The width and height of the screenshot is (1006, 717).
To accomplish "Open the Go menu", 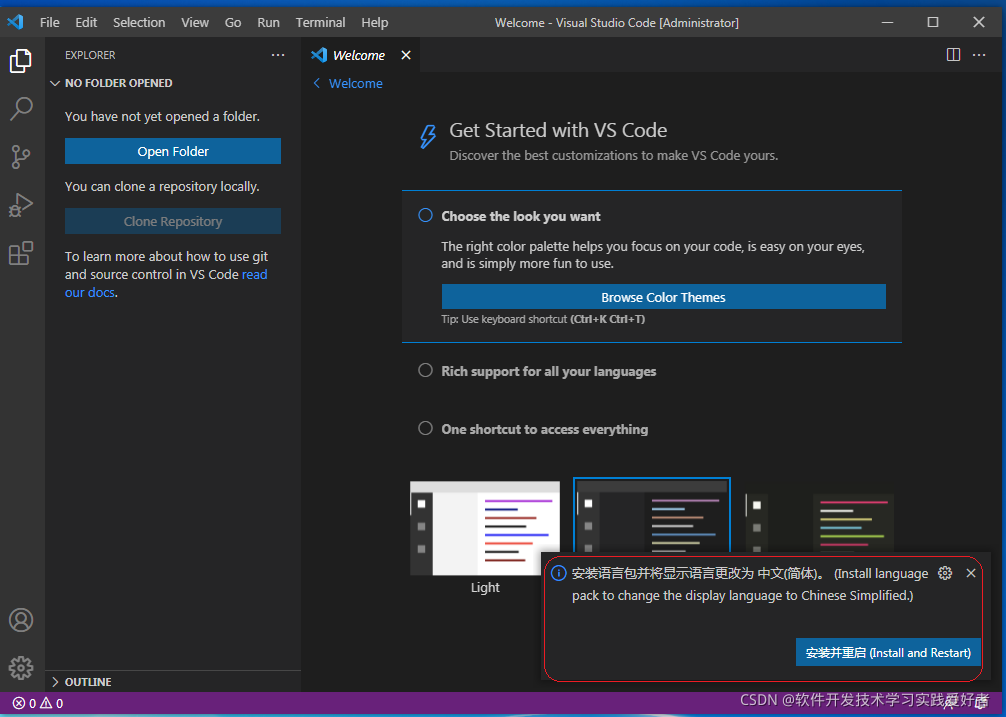I will tap(233, 22).
